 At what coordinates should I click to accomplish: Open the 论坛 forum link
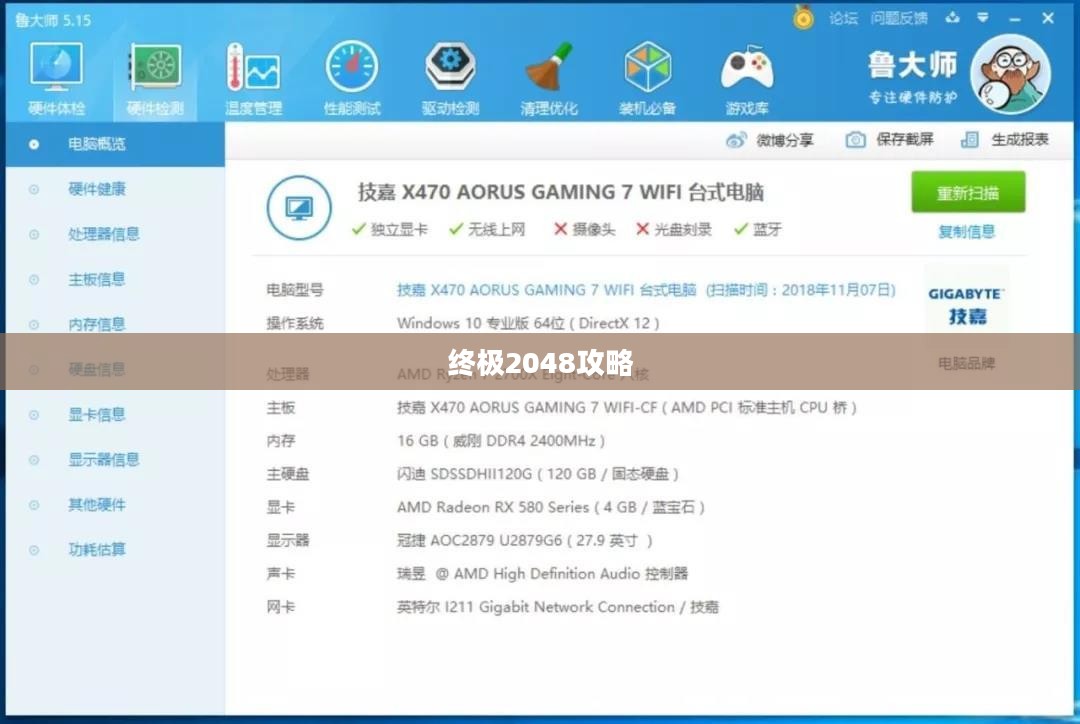click(844, 19)
